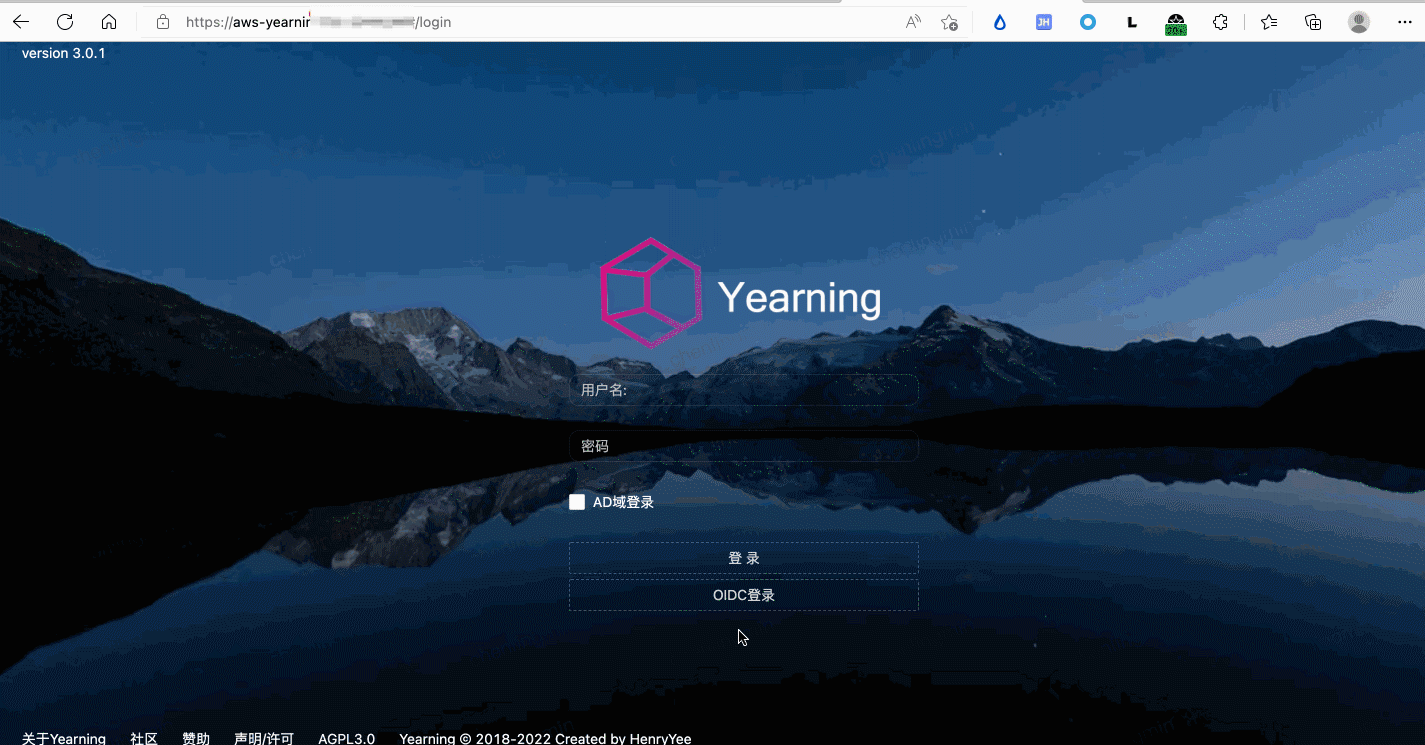
Task: Click the pink Yearning cube logo
Action: click(x=651, y=292)
